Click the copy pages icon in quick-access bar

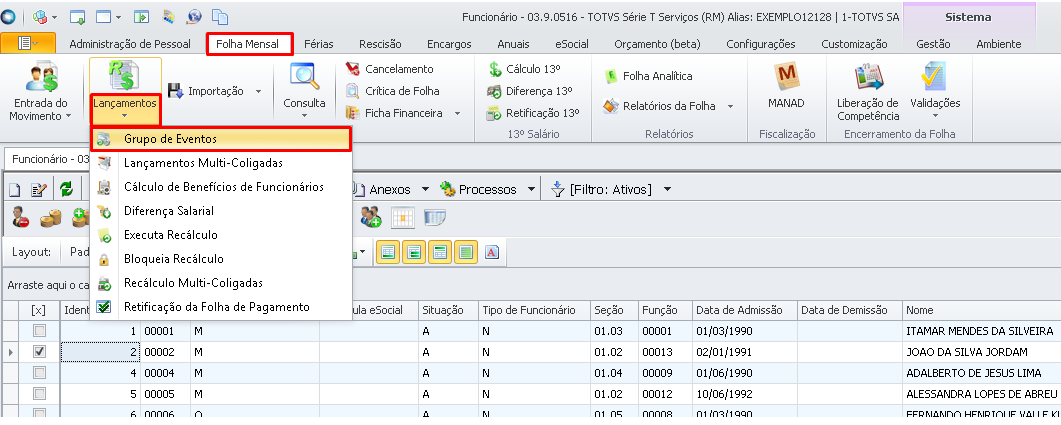coord(219,17)
